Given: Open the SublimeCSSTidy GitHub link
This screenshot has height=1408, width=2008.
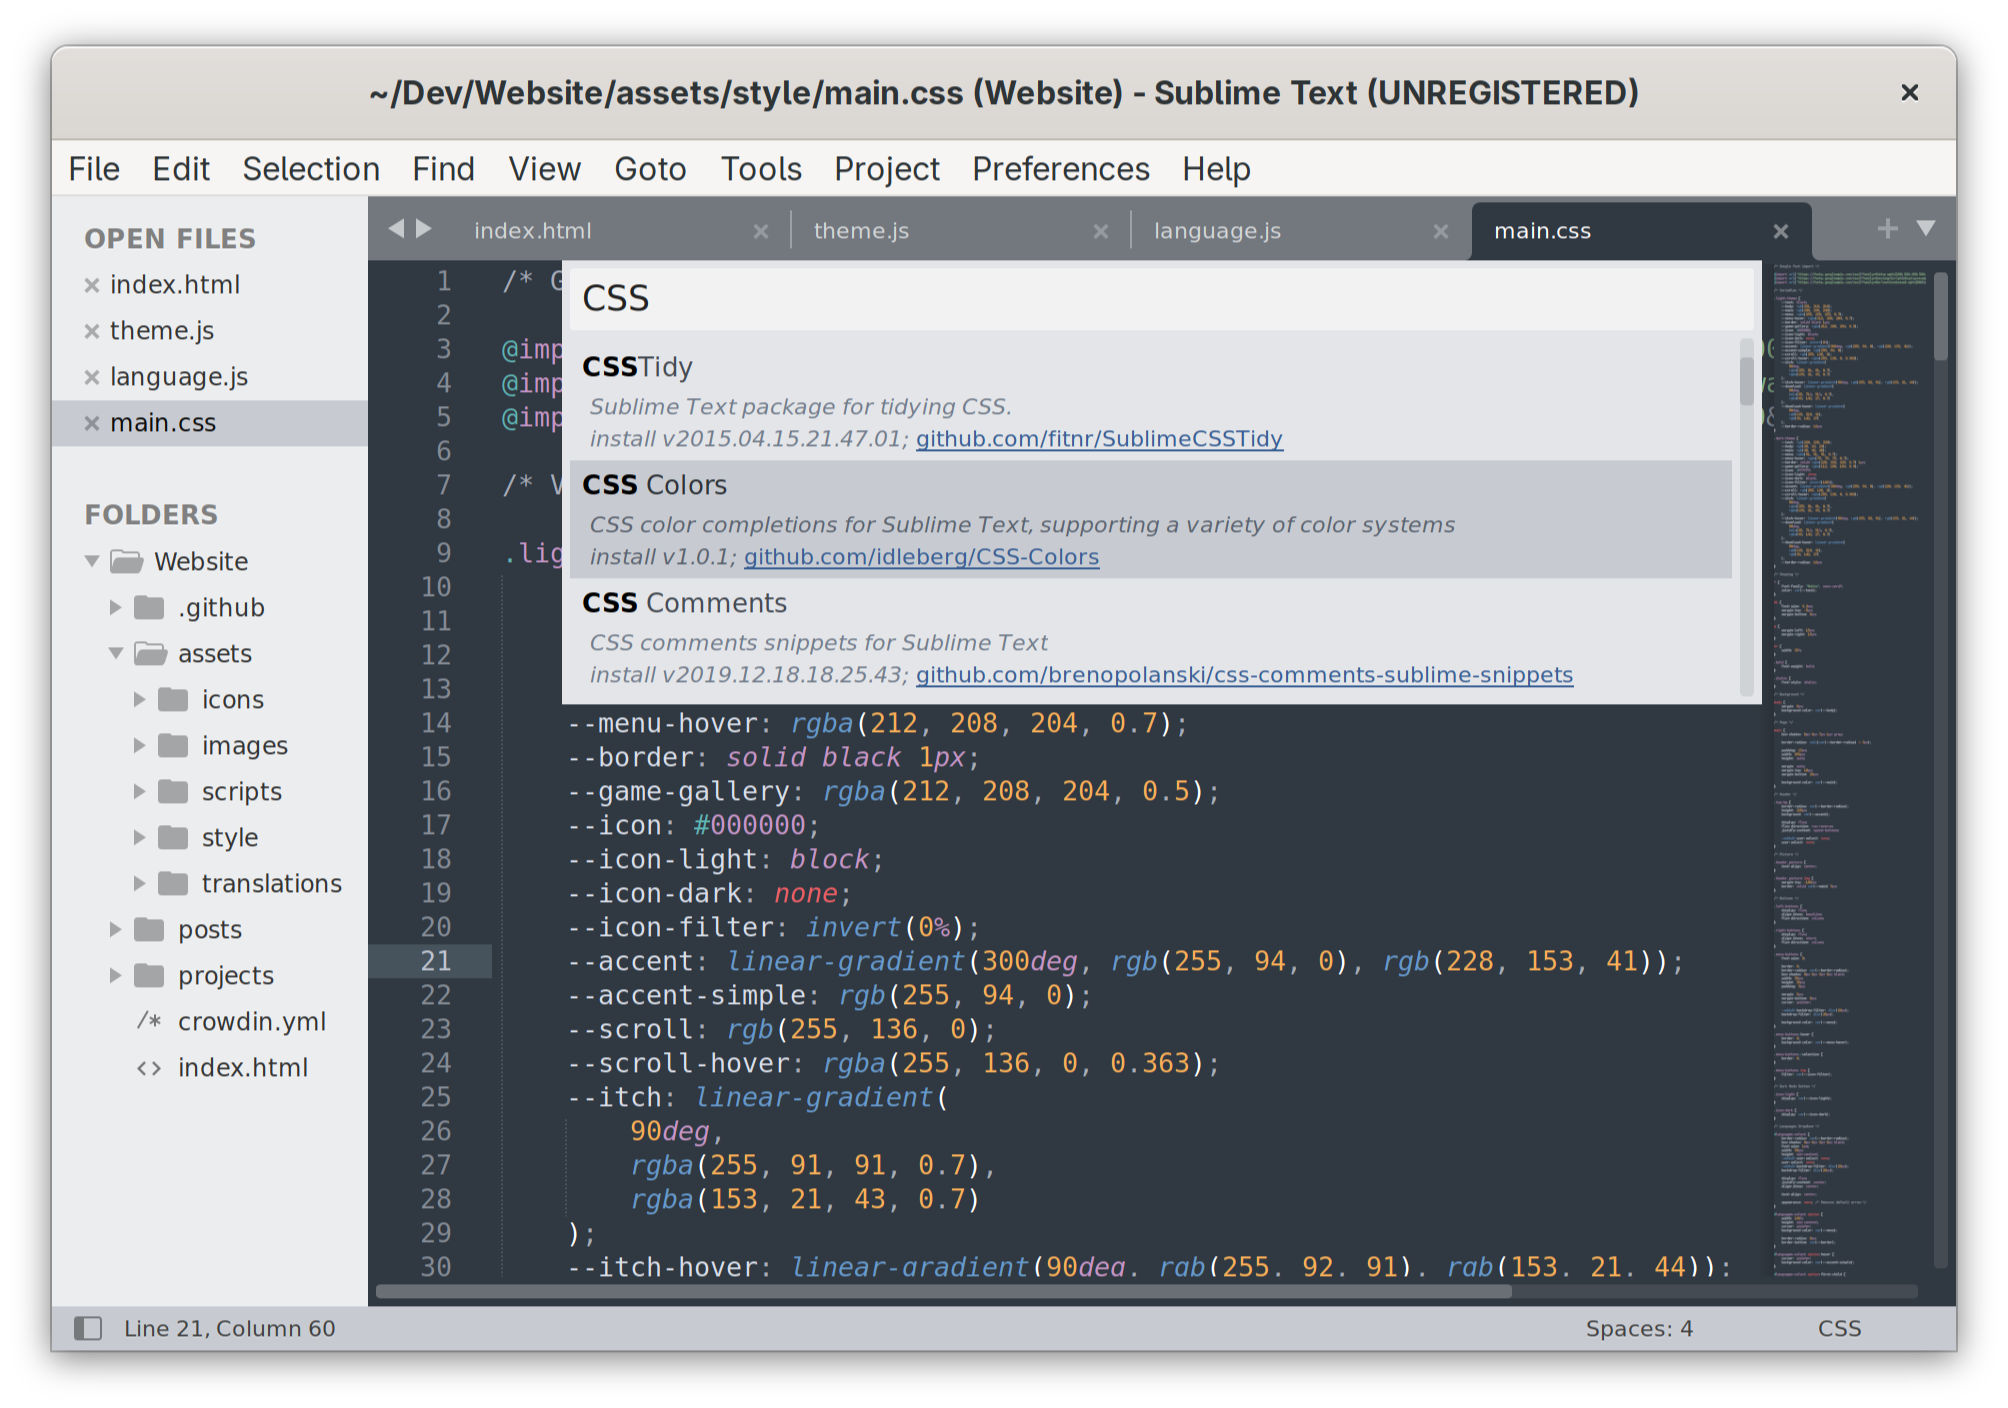Looking at the screenshot, I should click(1098, 439).
